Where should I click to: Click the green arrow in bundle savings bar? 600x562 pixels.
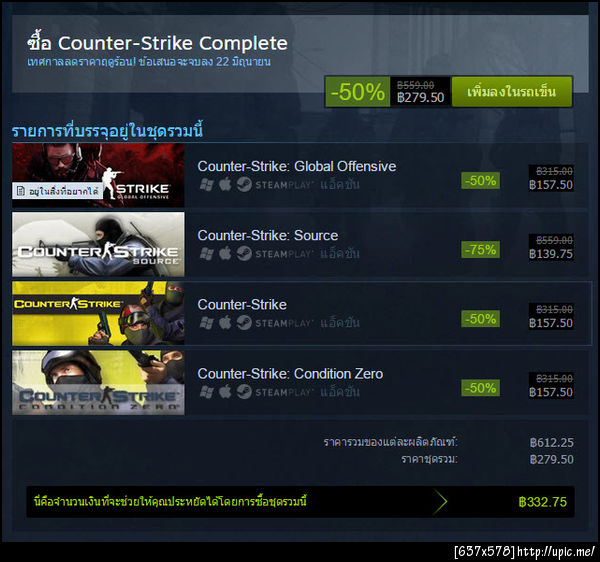coord(440,502)
